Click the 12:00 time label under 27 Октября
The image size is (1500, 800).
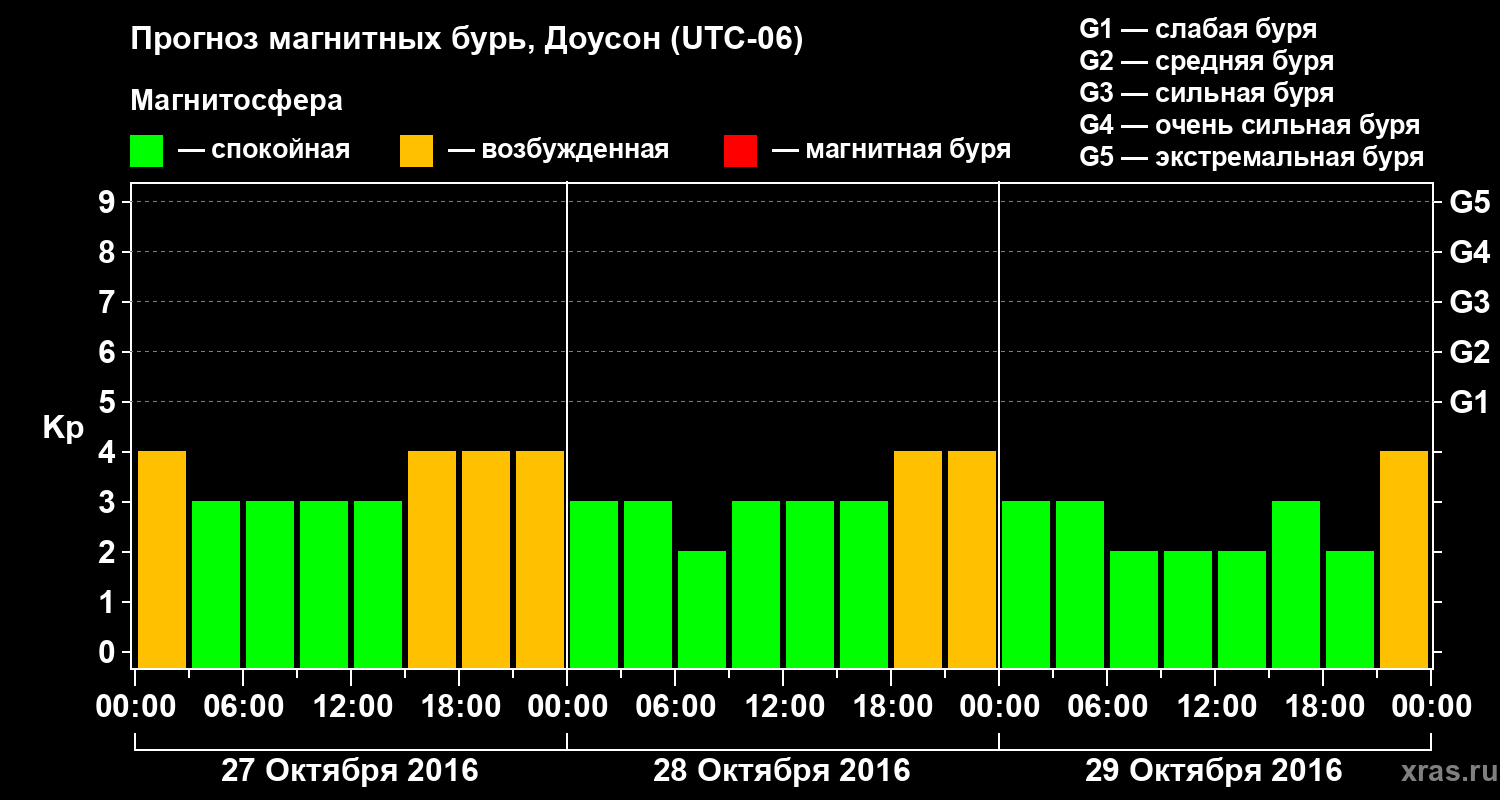coord(351,707)
